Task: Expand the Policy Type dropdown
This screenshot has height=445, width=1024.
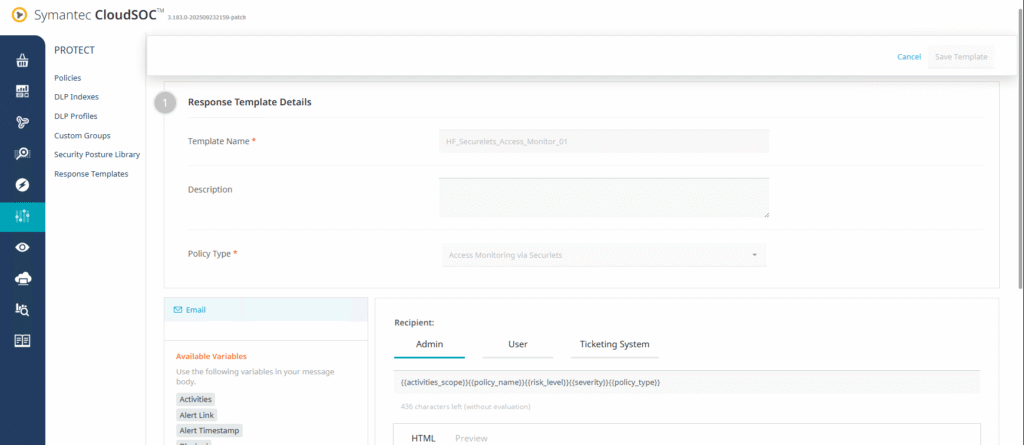Action: pyautogui.click(x=603, y=255)
